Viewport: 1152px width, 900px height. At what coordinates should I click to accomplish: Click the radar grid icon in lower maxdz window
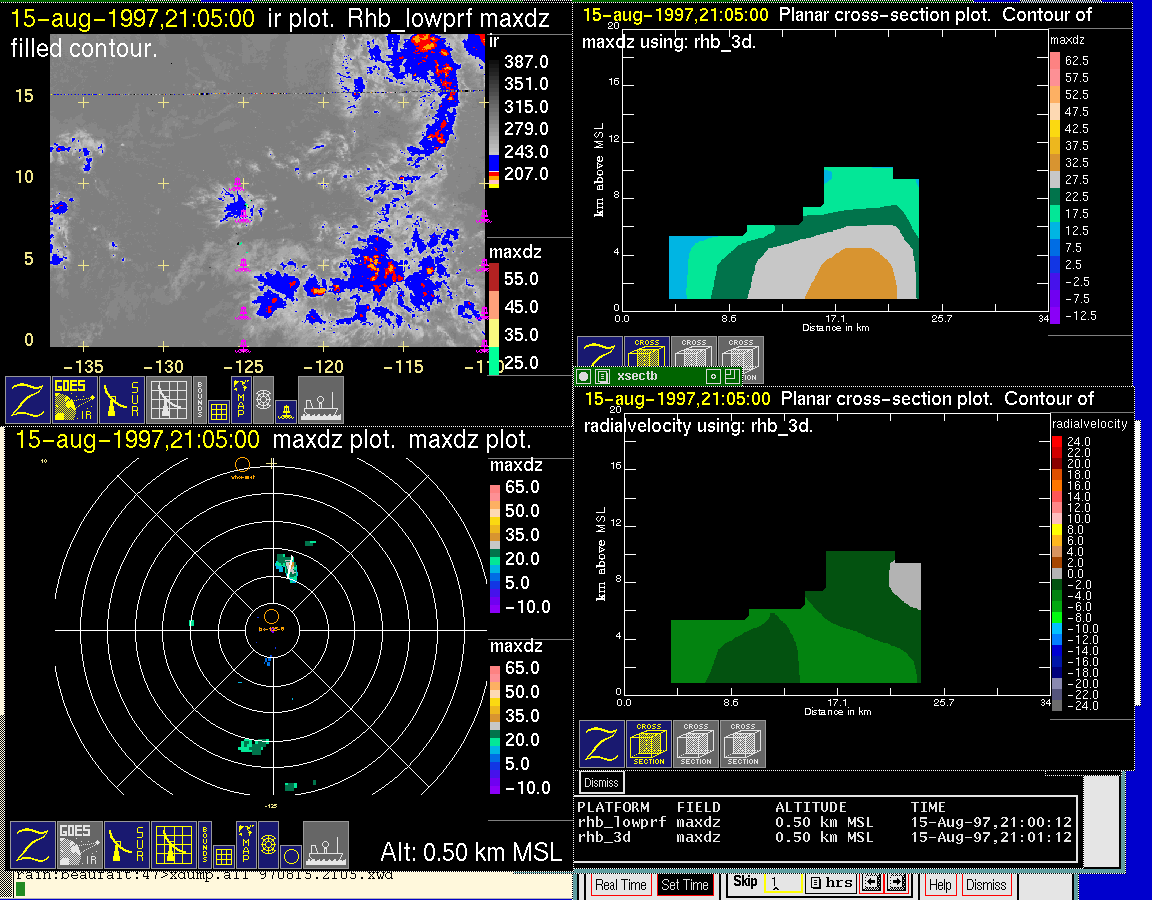[172, 844]
